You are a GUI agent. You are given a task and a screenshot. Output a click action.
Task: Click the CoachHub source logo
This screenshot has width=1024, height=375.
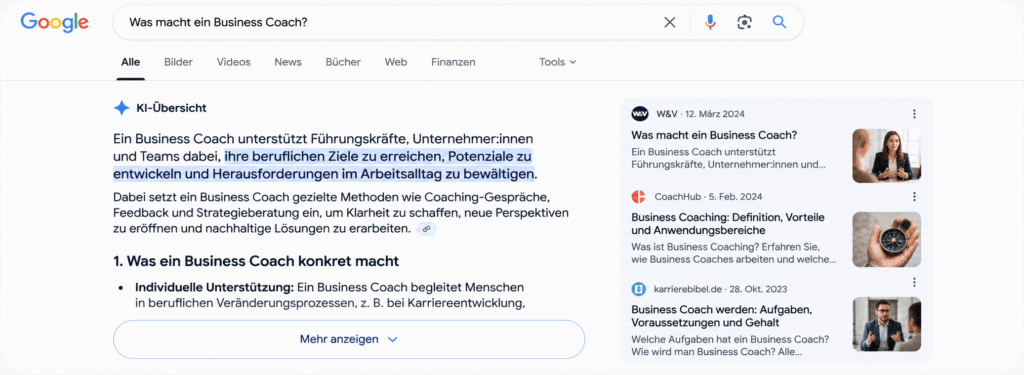coord(639,197)
